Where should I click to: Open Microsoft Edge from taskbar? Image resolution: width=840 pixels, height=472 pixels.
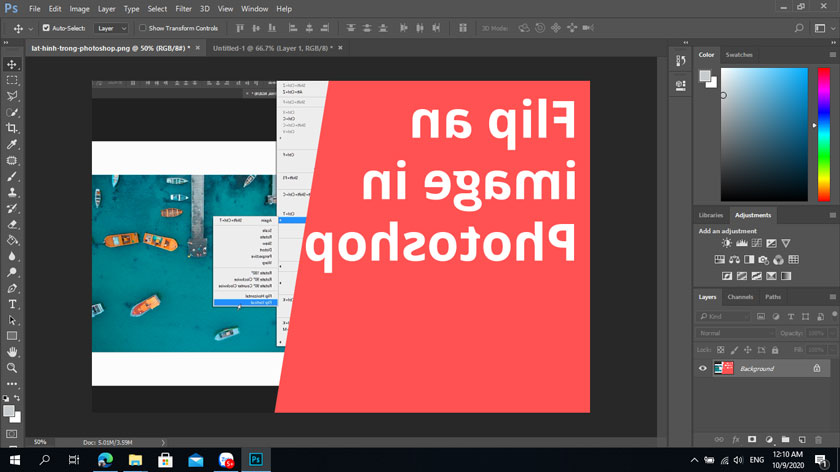pos(106,460)
